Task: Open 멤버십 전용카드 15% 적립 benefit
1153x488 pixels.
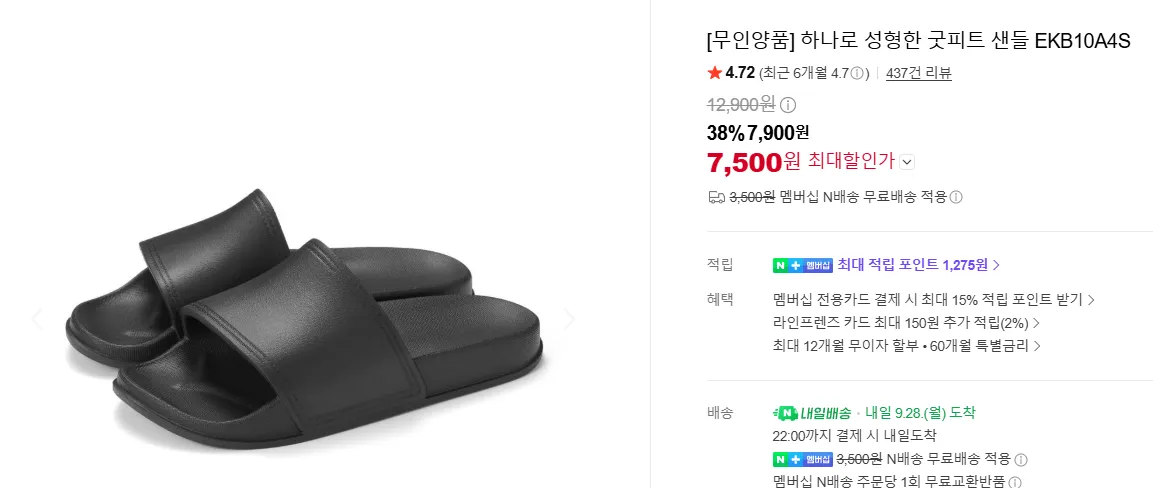Action: point(934,300)
